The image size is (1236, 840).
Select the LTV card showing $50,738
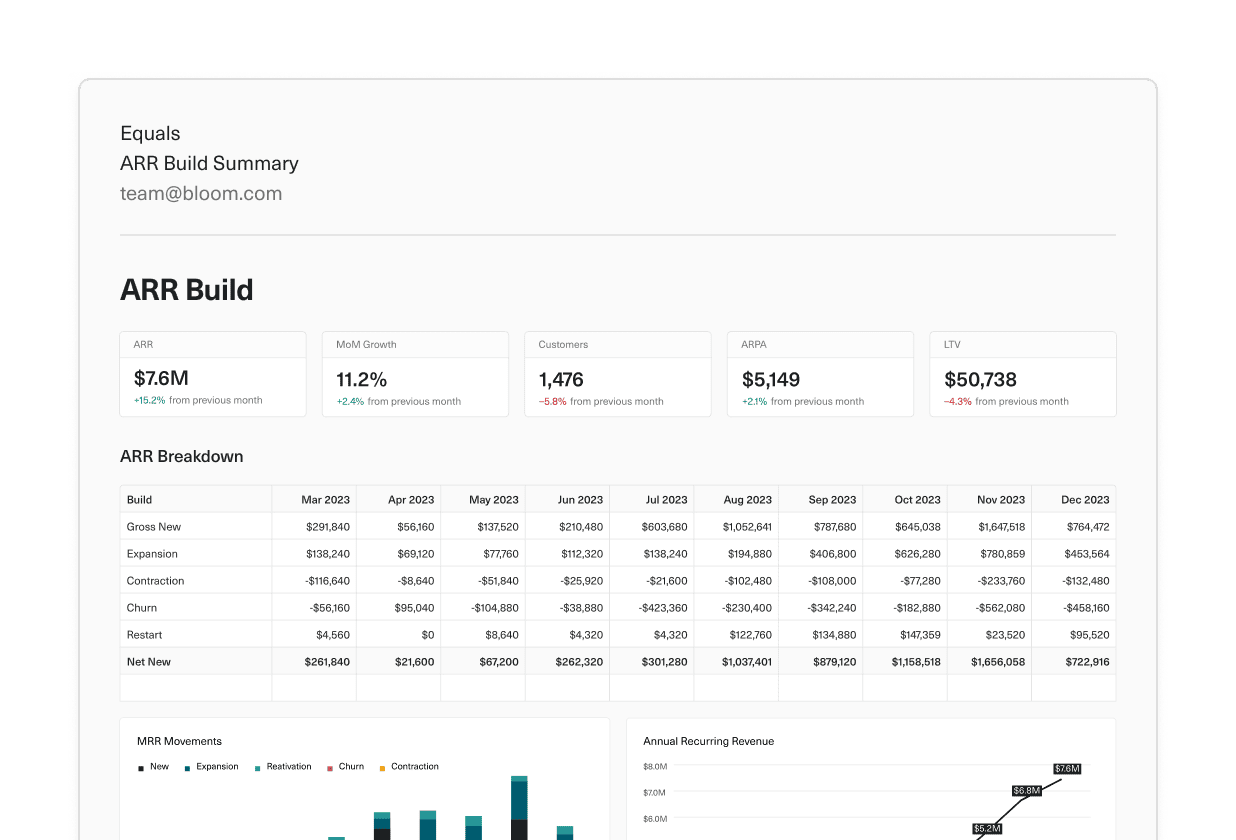(x=1022, y=374)
